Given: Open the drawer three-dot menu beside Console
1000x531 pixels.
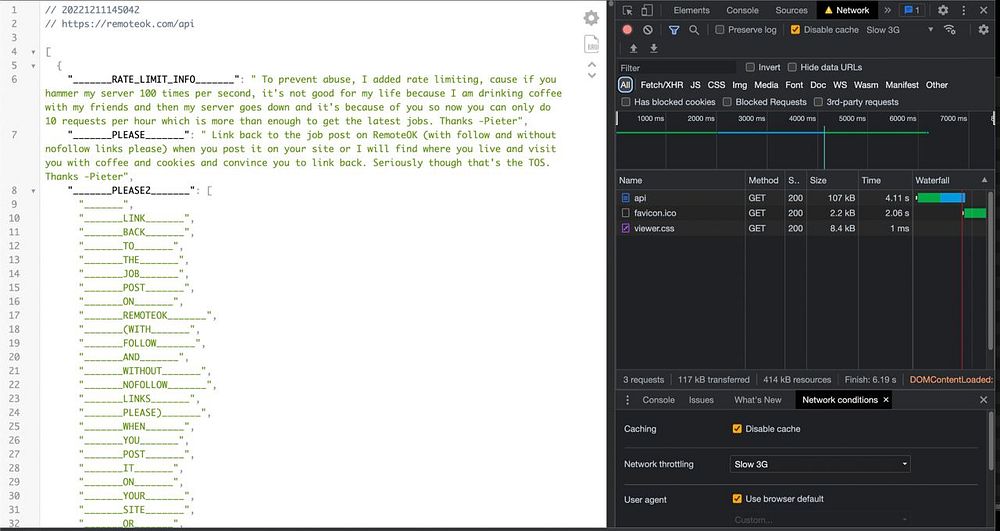Looking at the screenshot, I should pyautogui.click(x=628, y=400).
